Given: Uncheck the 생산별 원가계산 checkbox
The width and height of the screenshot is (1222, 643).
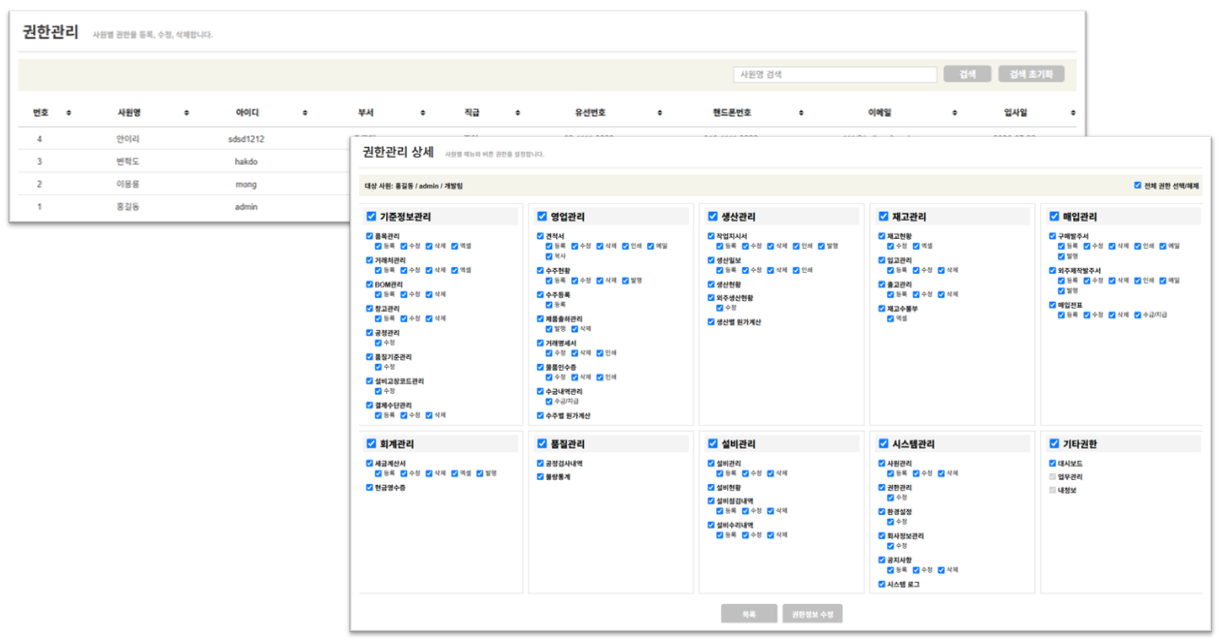Looking at the screenshot, I should 711,322.
